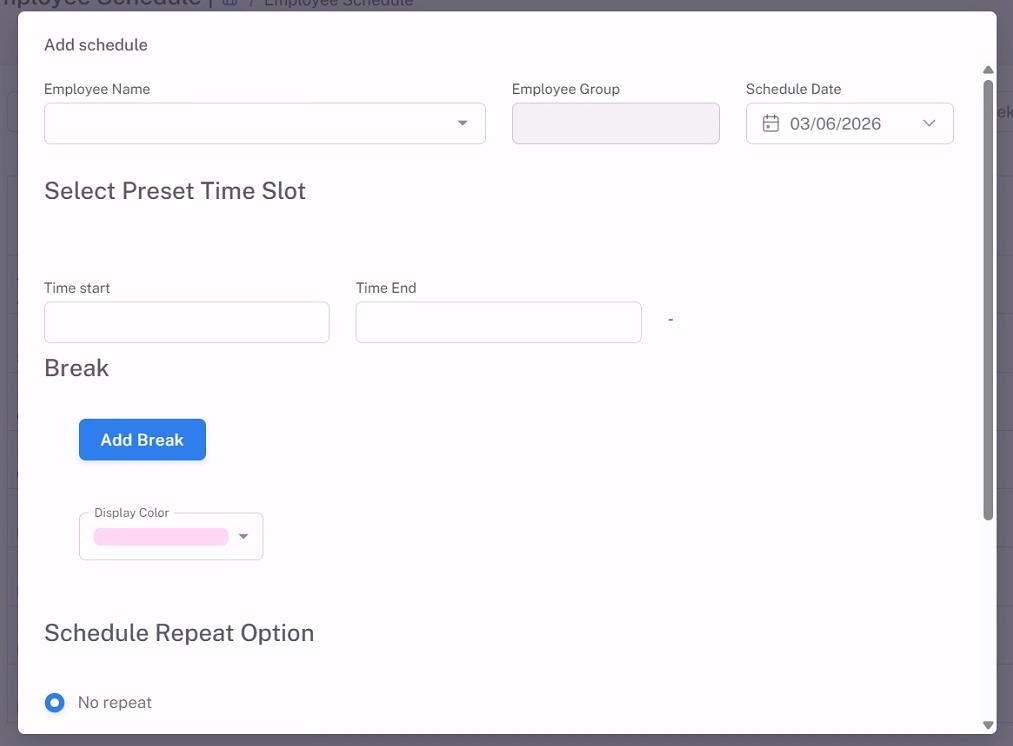Select the No repeat radio button

point(55,703)
